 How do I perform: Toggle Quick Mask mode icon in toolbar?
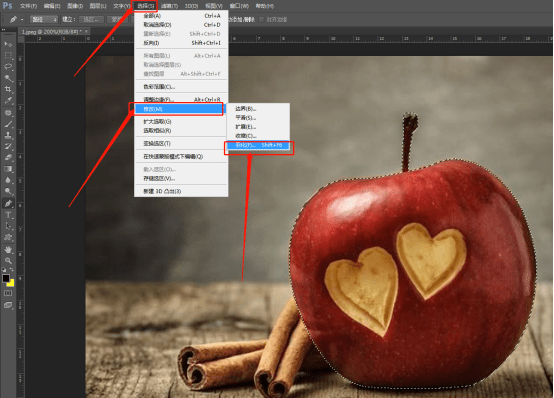[x=8, y=293]
